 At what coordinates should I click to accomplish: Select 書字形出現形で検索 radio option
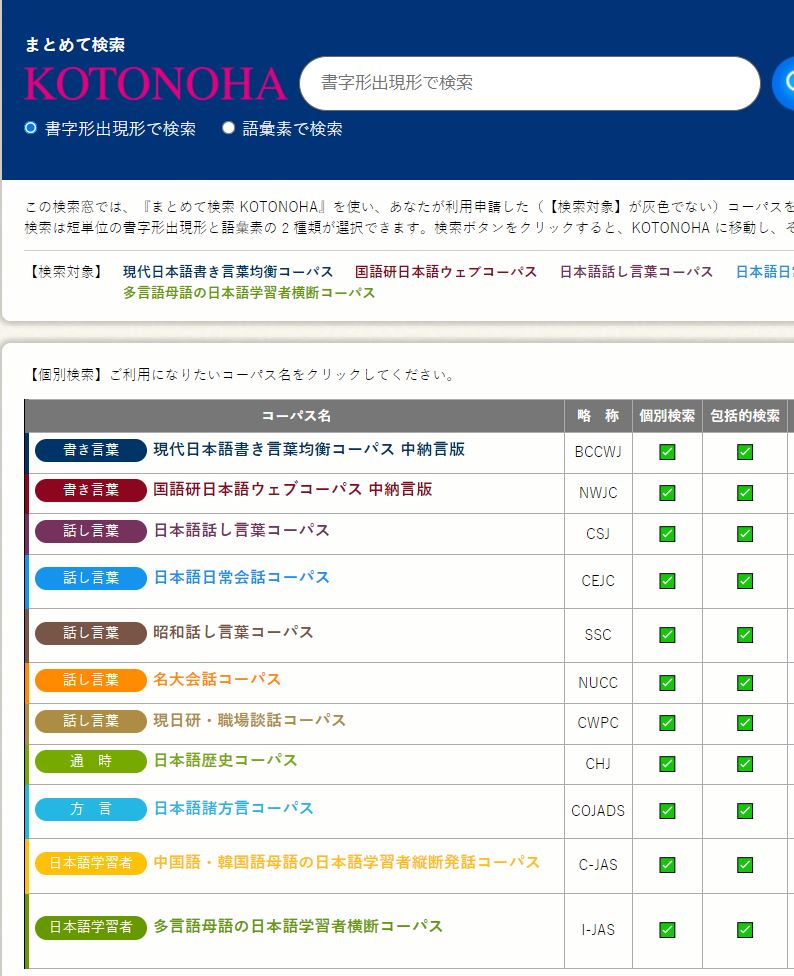click(x=30, y=128)
